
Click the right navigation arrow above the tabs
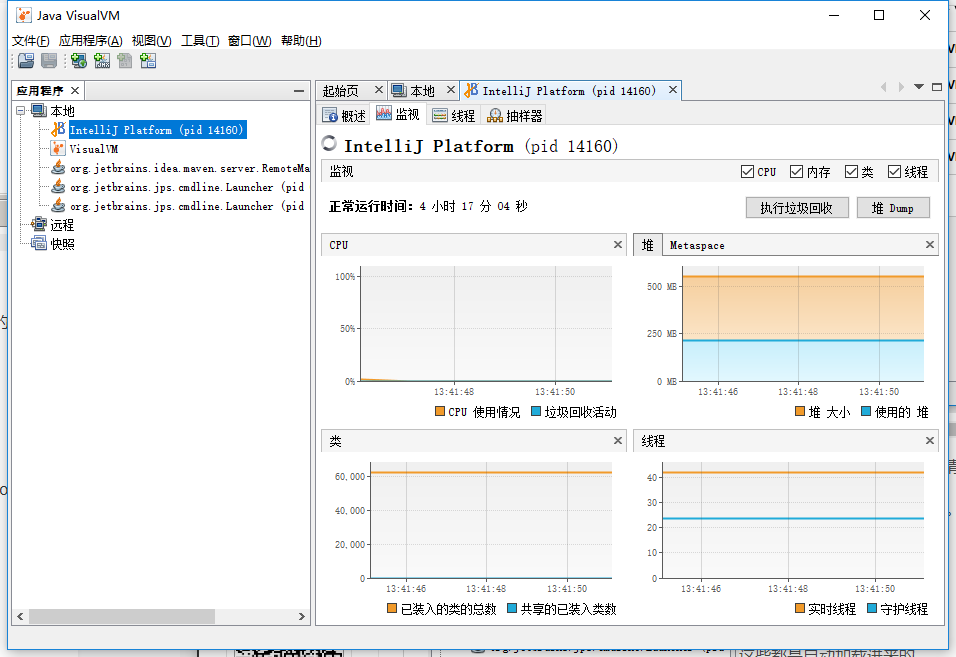(x=901, y=87)
